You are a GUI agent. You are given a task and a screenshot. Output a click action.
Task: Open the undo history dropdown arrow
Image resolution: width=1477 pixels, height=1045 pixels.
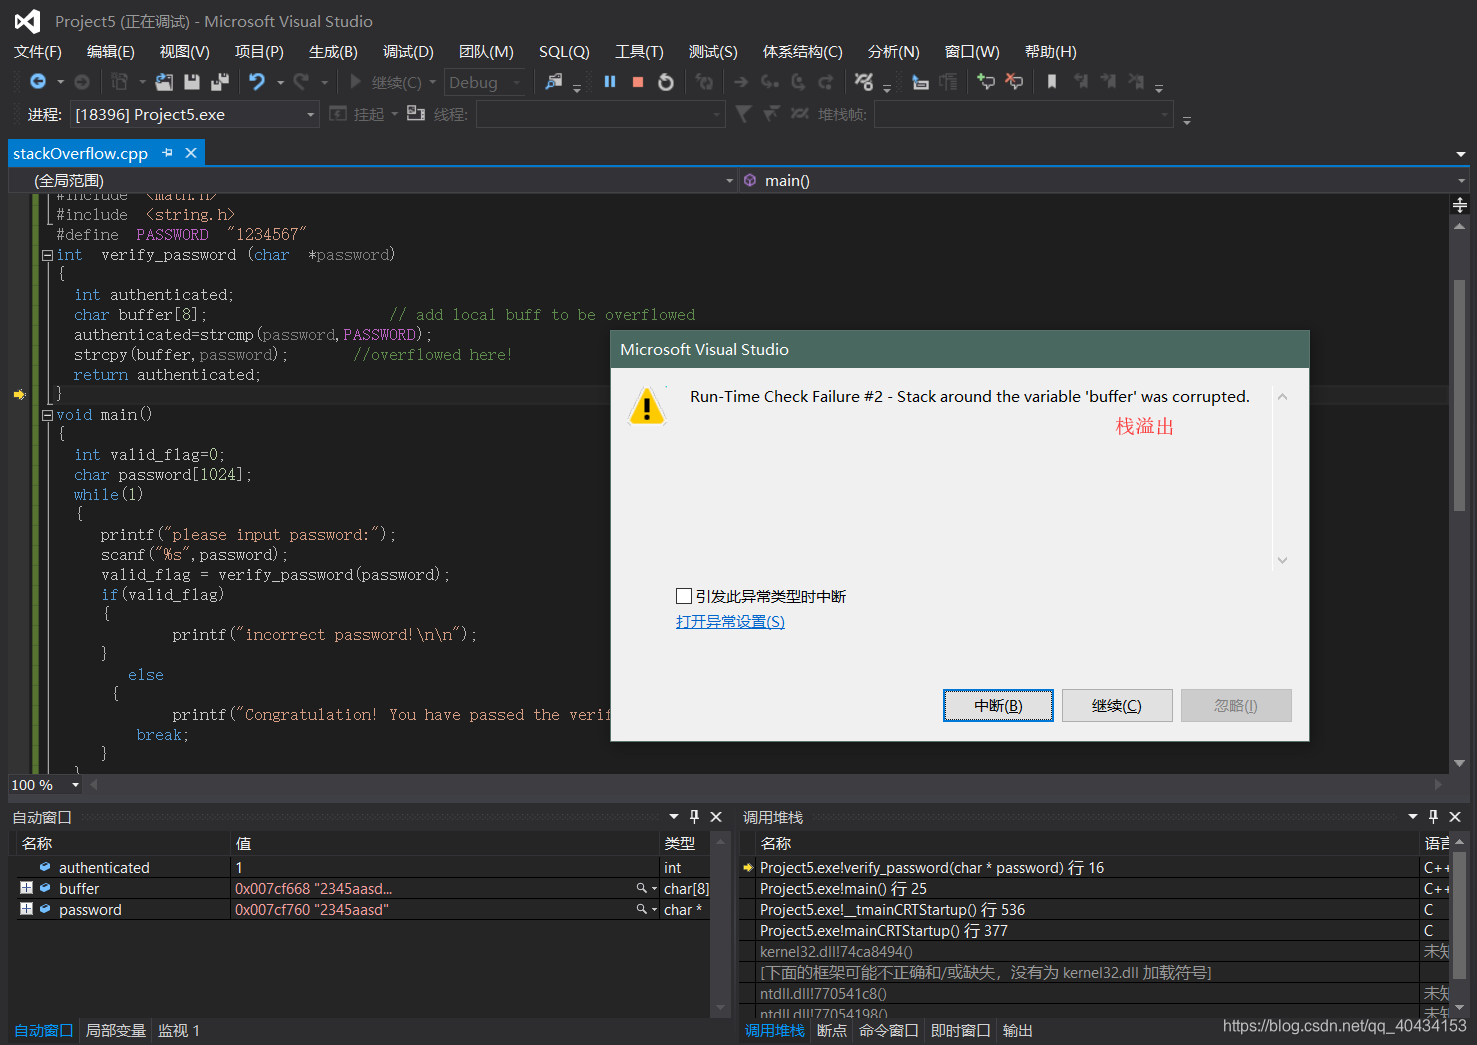[281, 82]
